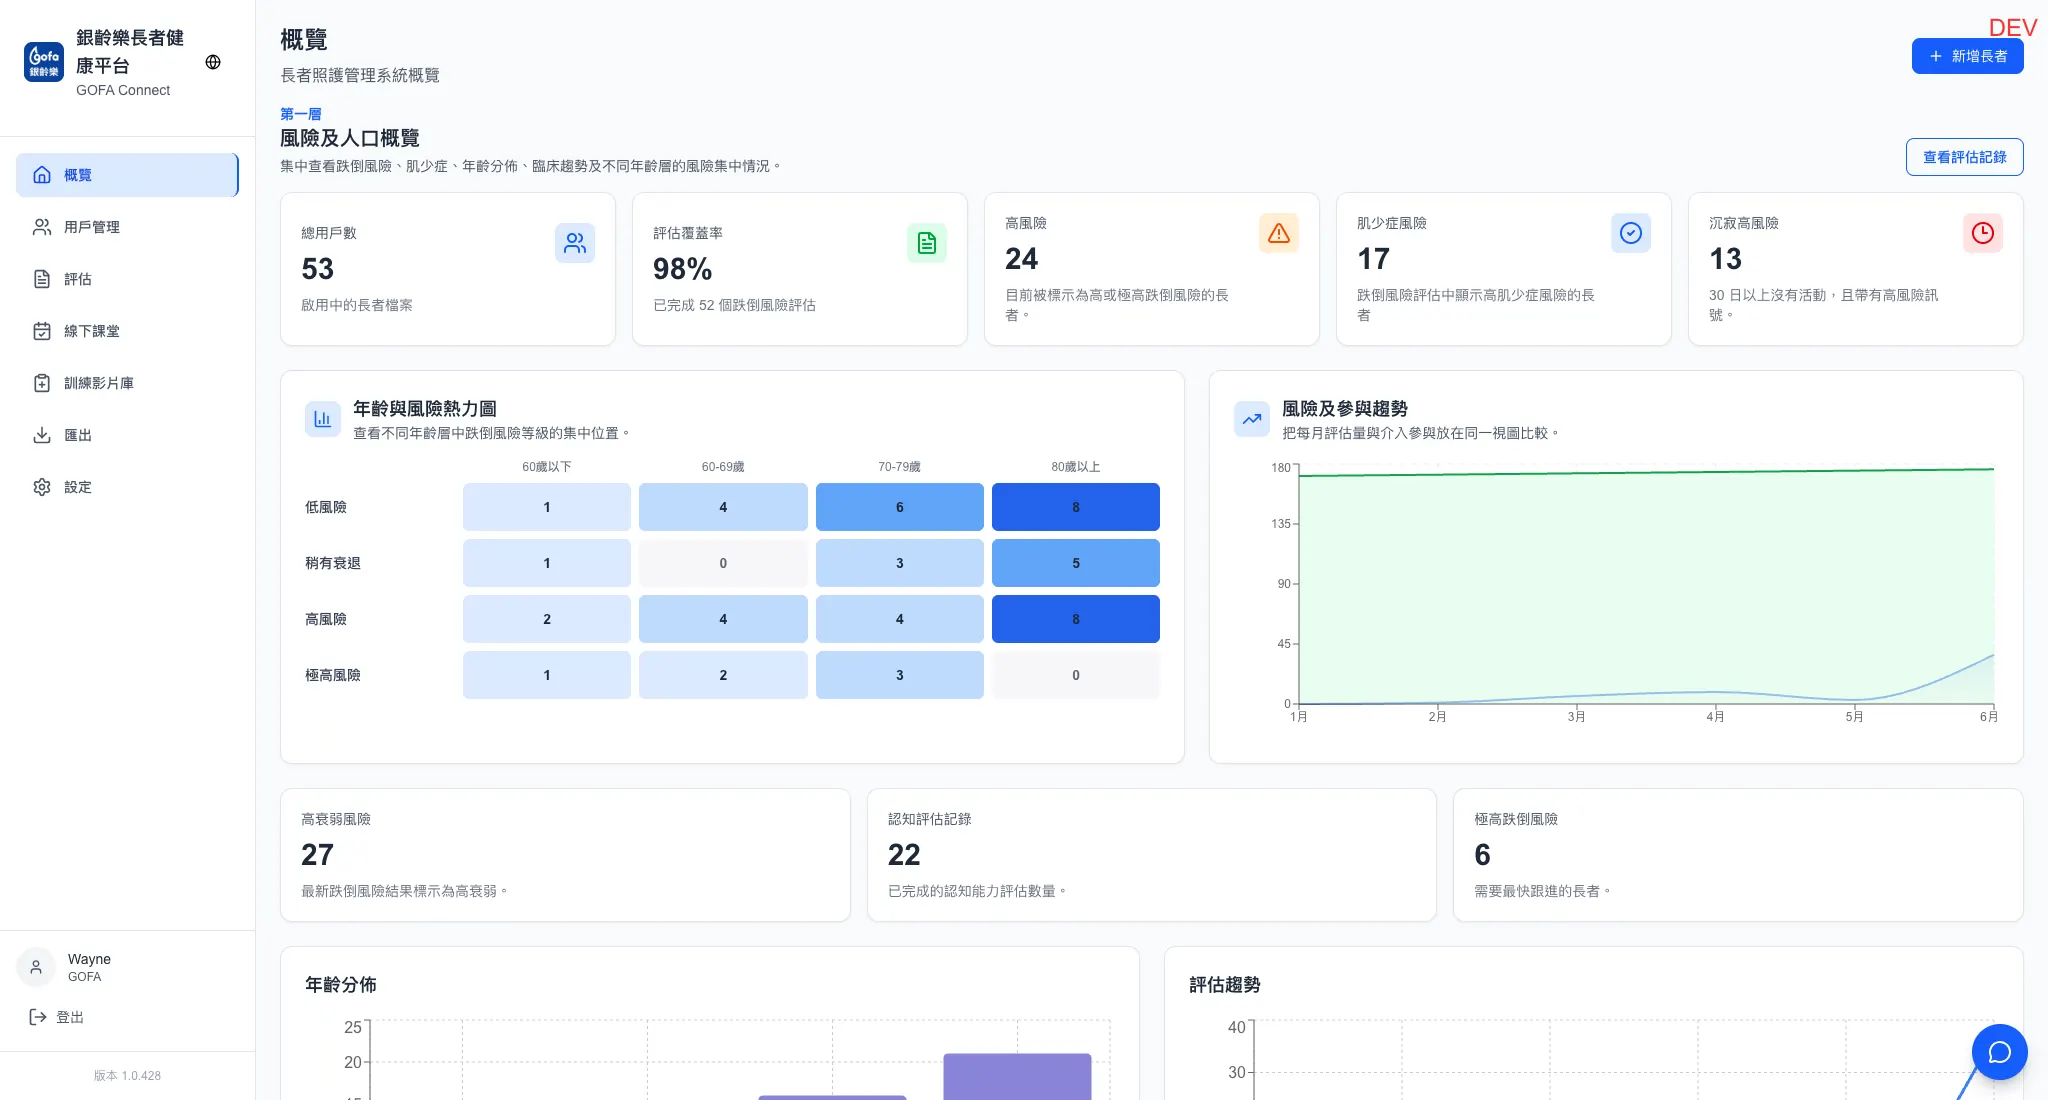The width and height of the screenshot is (2048, 1100).
Task: Open 訓練影片庫 from the sidebar
Action: pos(127,383)
